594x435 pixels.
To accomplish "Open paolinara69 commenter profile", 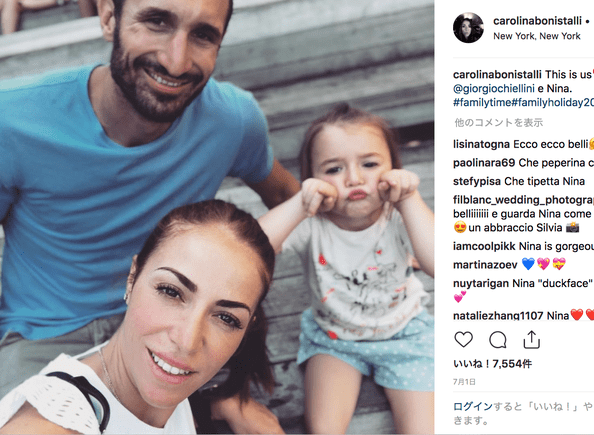I will tap(484, 163).
